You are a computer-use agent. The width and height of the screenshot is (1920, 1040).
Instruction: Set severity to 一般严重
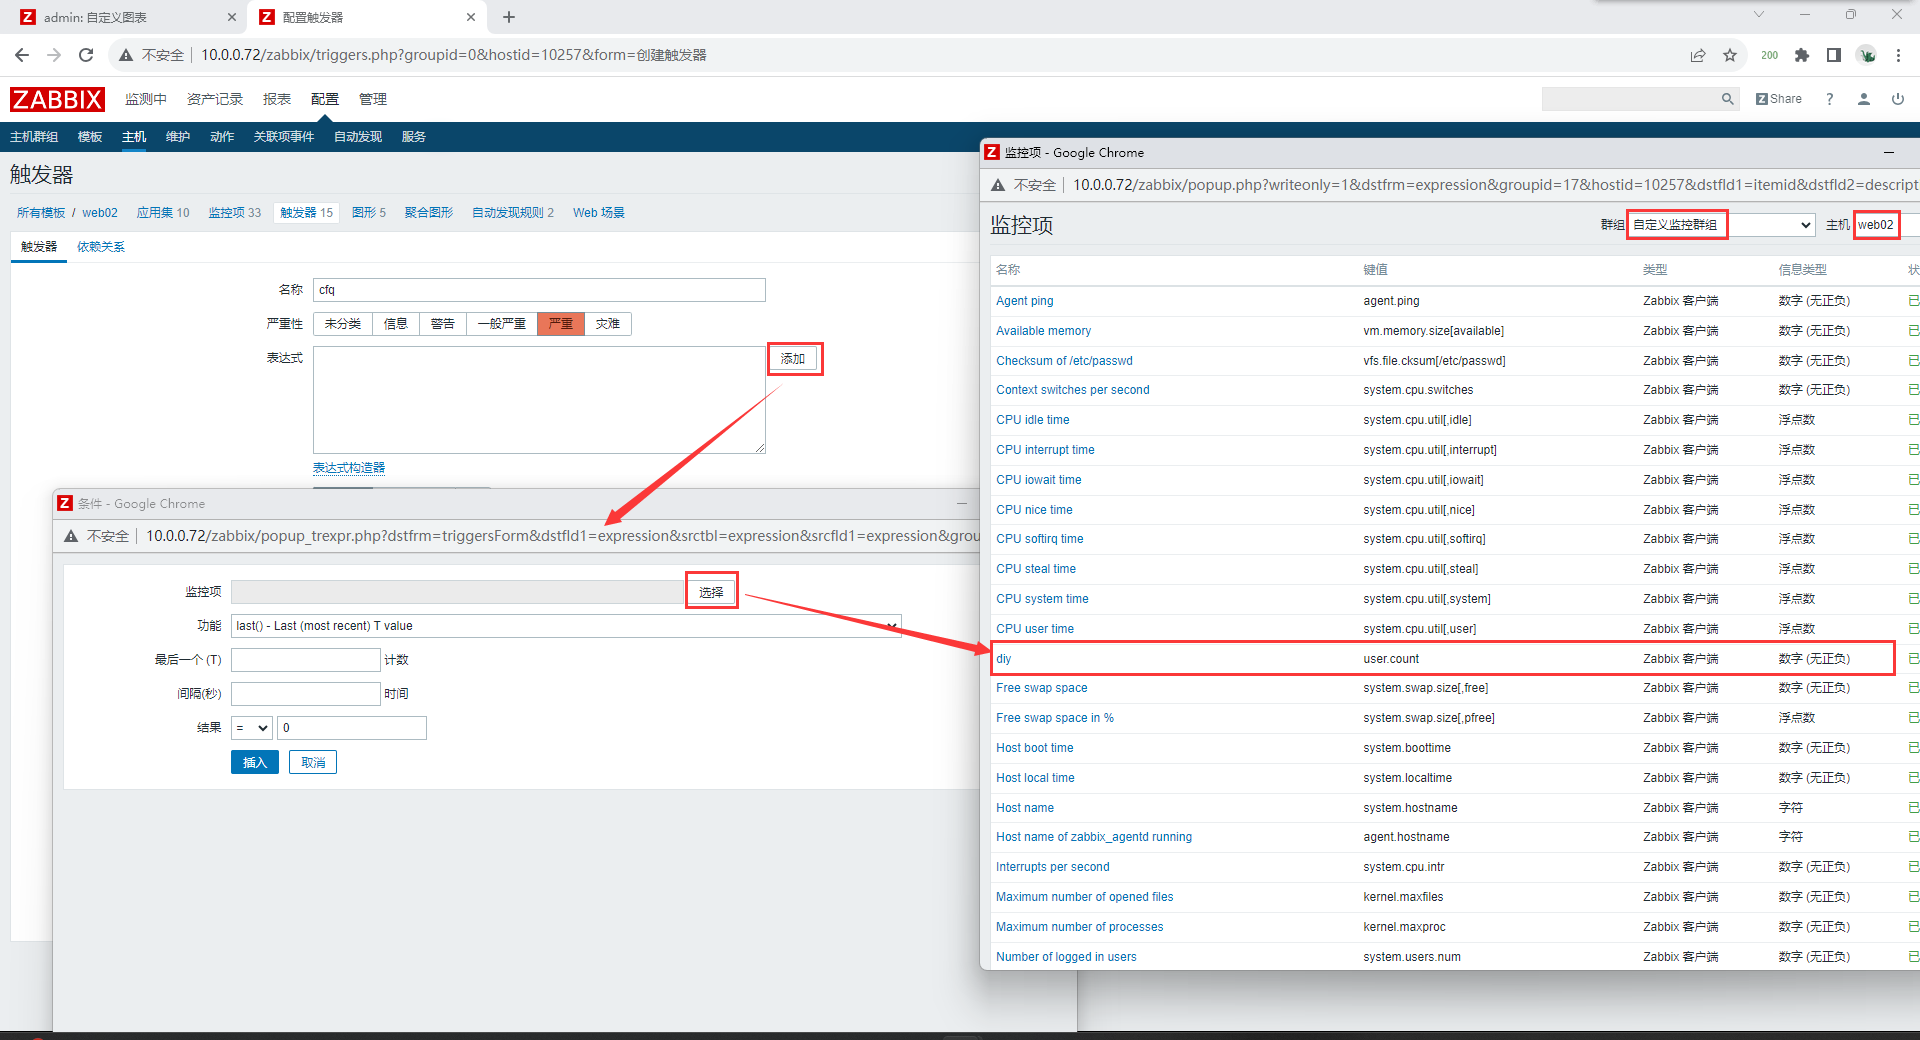tap(502, 324)
